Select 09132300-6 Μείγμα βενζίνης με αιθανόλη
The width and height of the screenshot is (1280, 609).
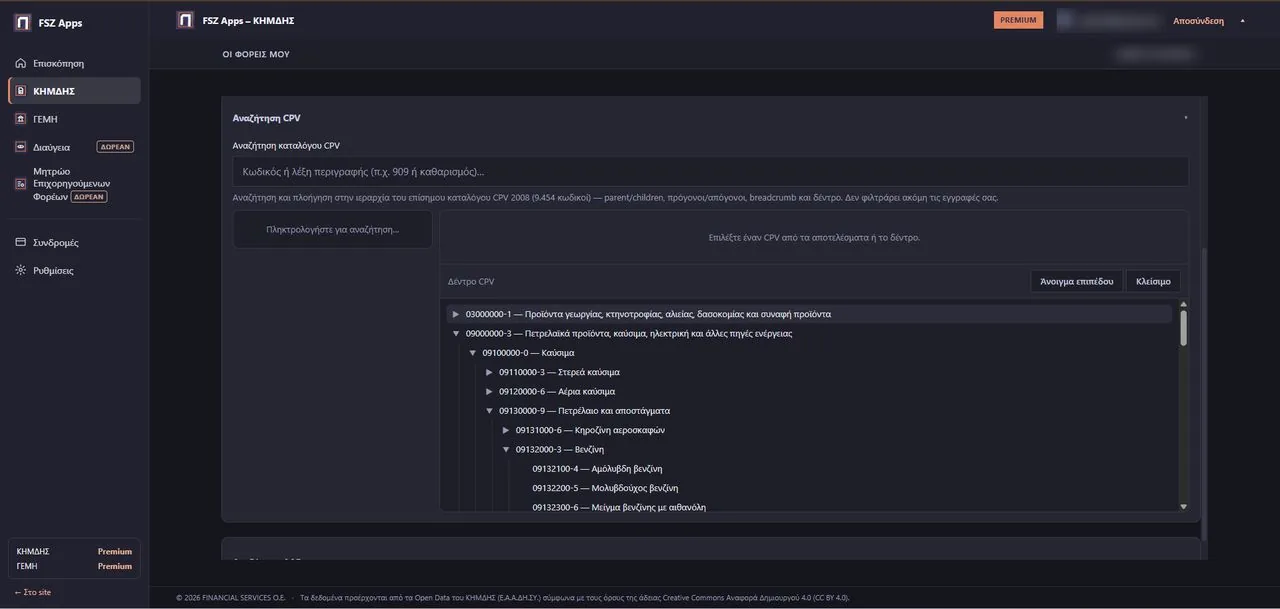coord(619,507)
